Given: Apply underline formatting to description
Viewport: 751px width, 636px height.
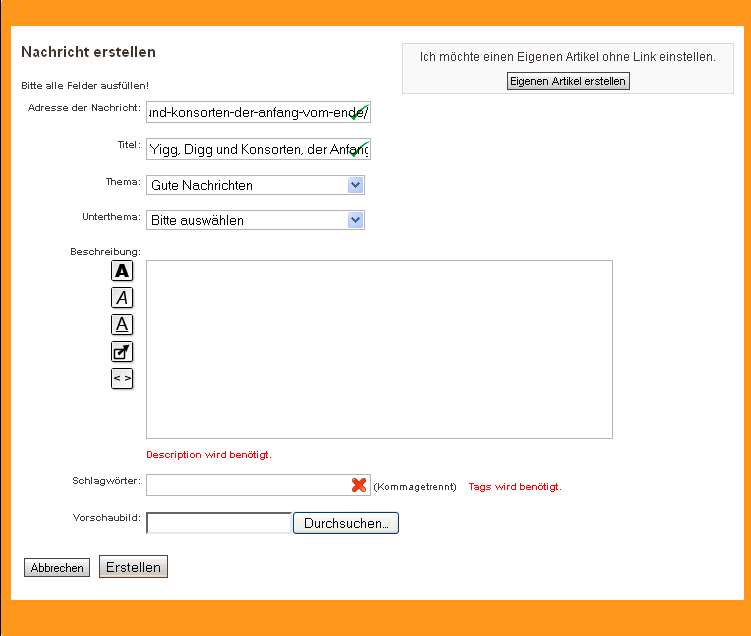Looking at the screenshot, I should (x=122, y=325).
